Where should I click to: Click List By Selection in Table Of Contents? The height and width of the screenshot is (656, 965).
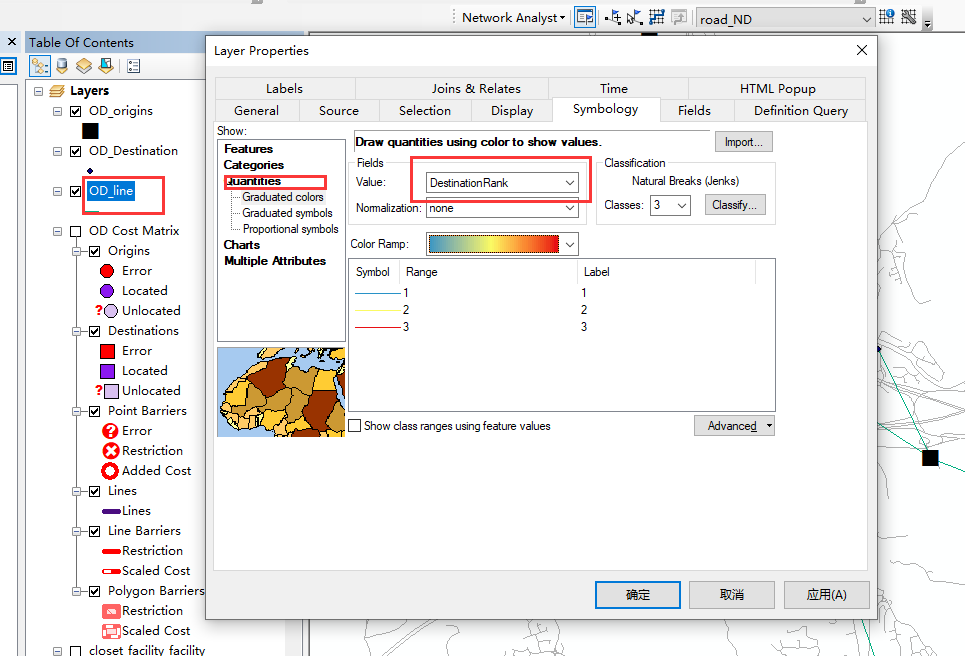(105, 64)
